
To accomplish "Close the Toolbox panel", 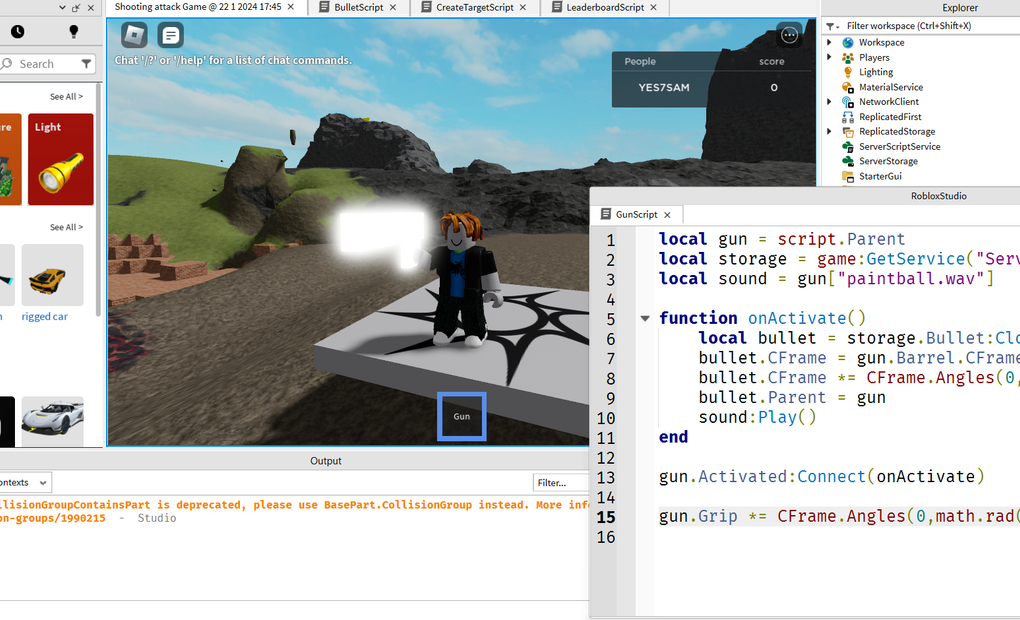I will coord(90,8).
